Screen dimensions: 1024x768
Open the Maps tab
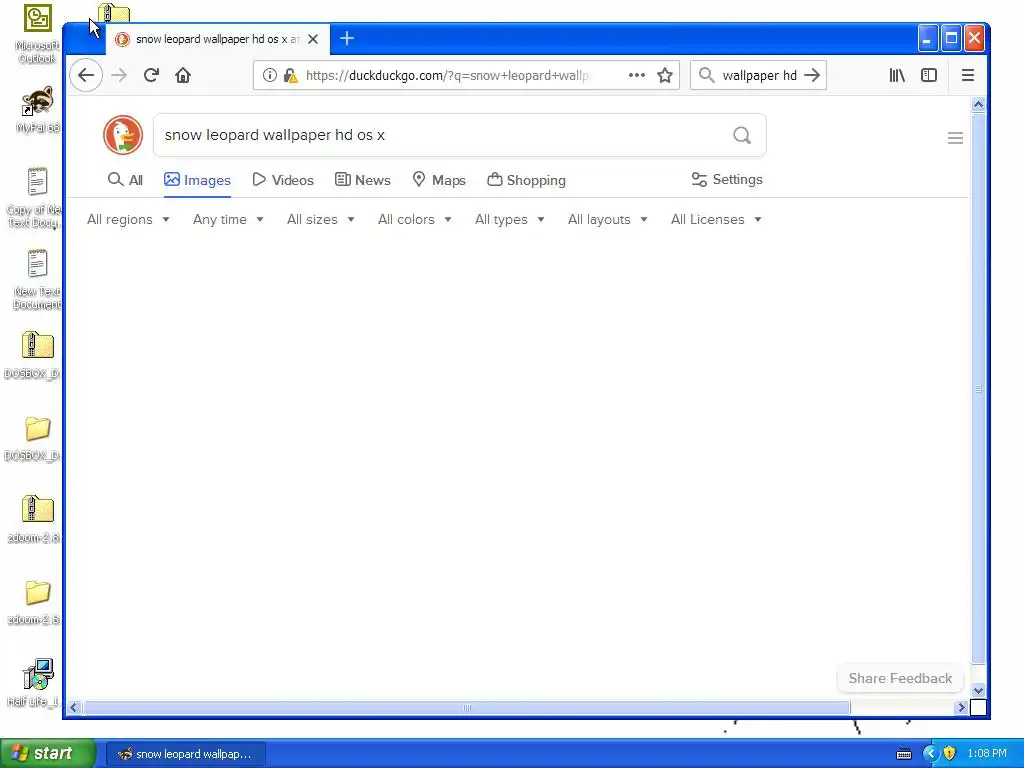pyautogui.click(x=439, y=180)
